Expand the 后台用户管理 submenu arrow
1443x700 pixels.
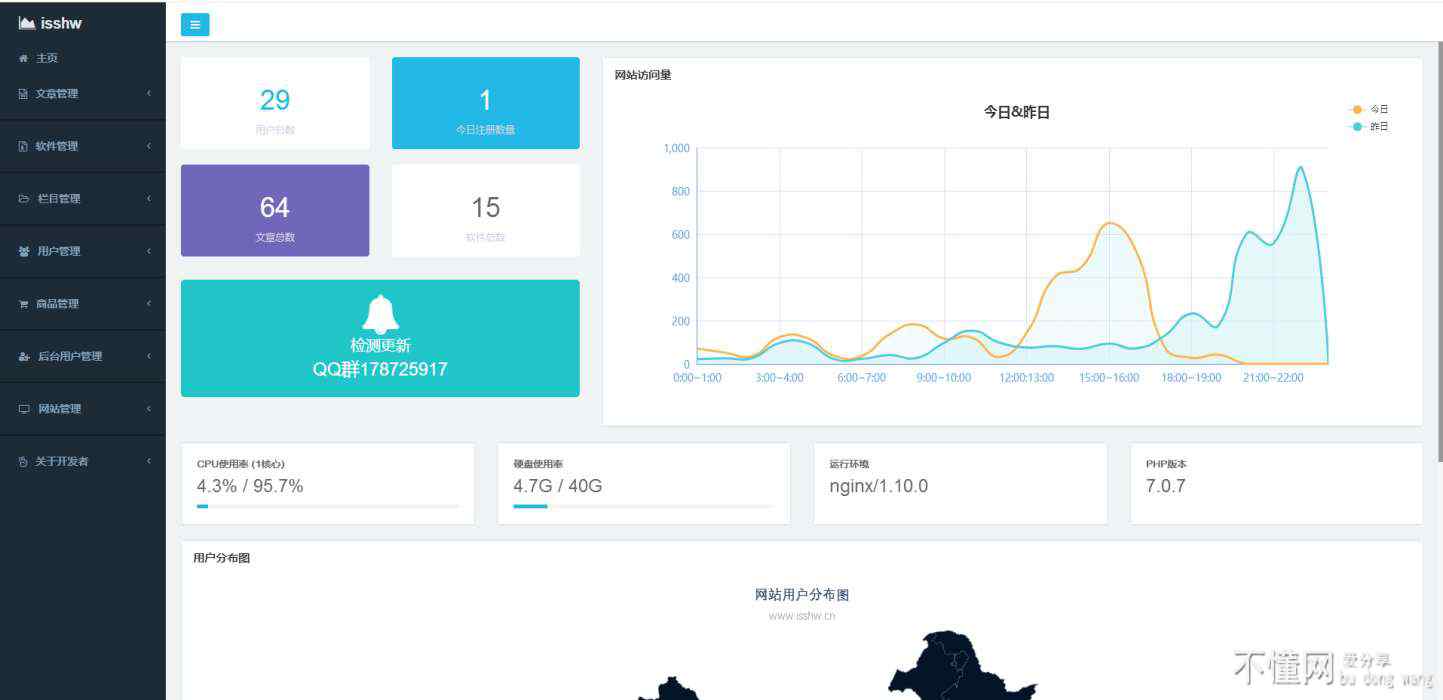pyautogui.click(x=149, y=356)
